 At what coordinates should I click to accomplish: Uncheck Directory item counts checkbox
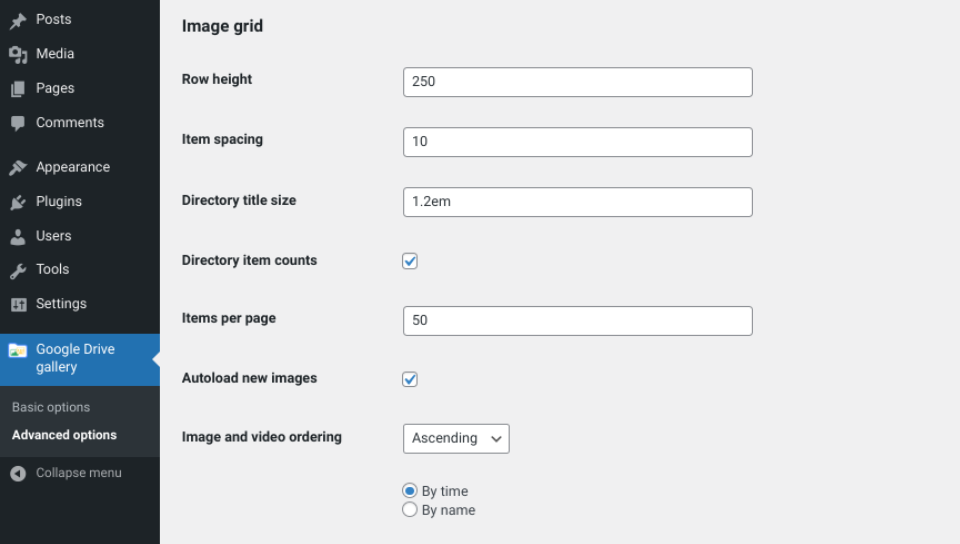tap(410, 261)
